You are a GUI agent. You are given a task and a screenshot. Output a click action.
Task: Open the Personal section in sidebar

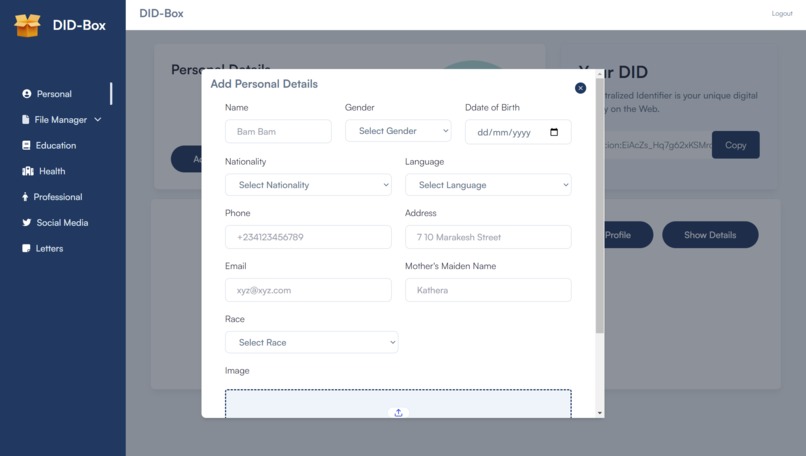tap(54, 94)
